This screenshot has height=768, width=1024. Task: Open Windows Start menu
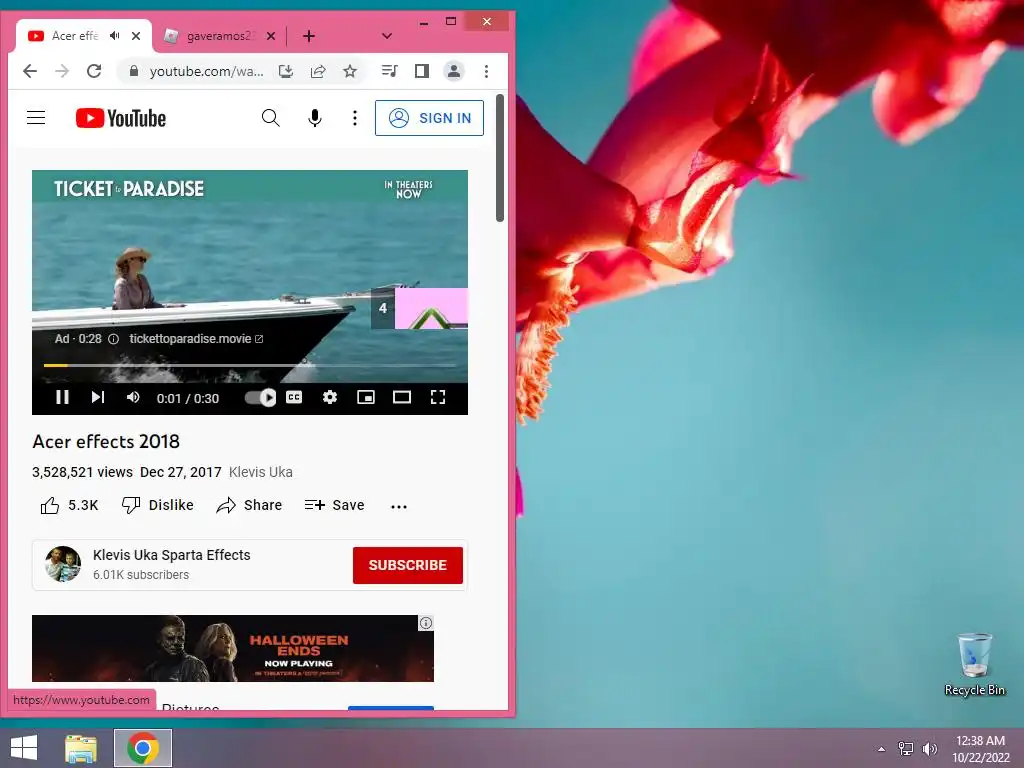click(x=24, y=748)
